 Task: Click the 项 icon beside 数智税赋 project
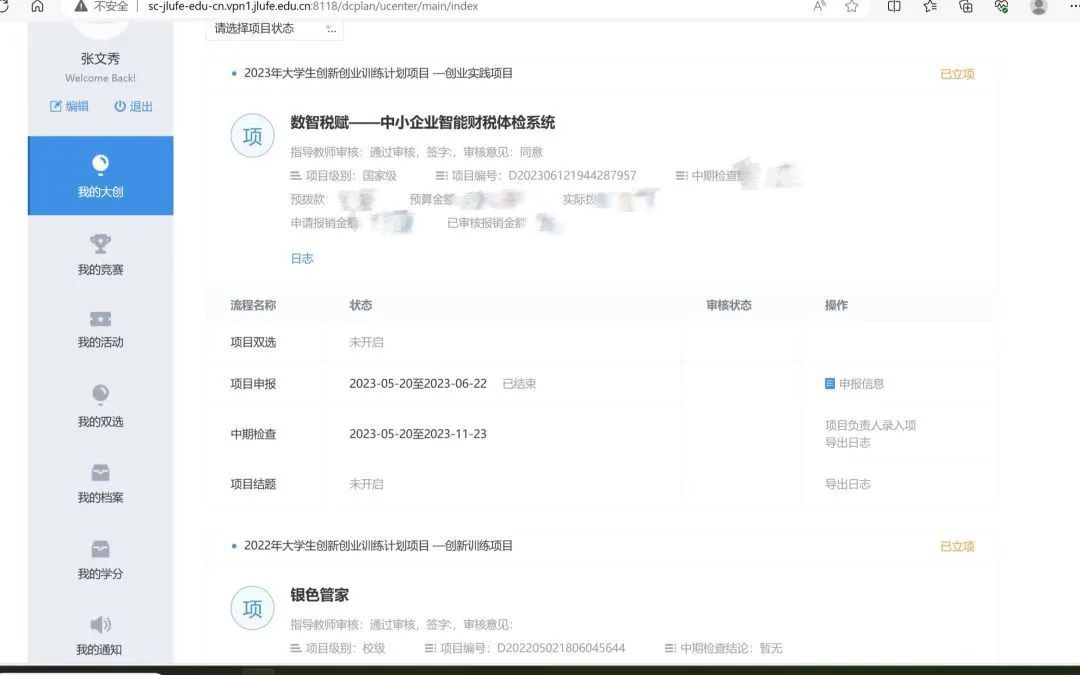pyautogui.click(x=252, y=136)
